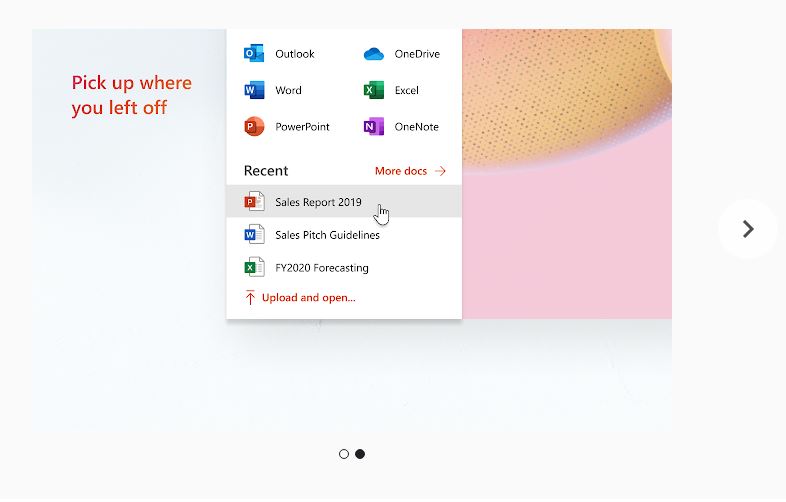The height and width of the screenshot is (502, 786).
Task: Select the Outlook label
Action: (x=295, y=54)
